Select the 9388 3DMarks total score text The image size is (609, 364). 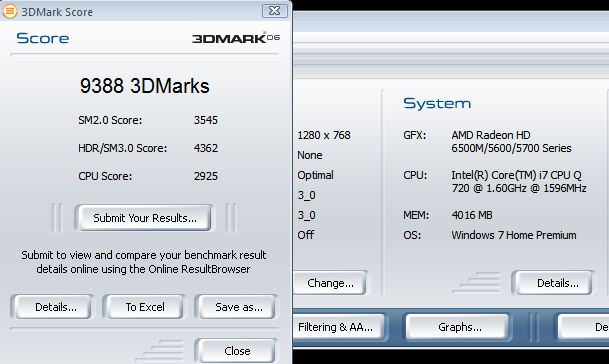click(x=144, y=85)
